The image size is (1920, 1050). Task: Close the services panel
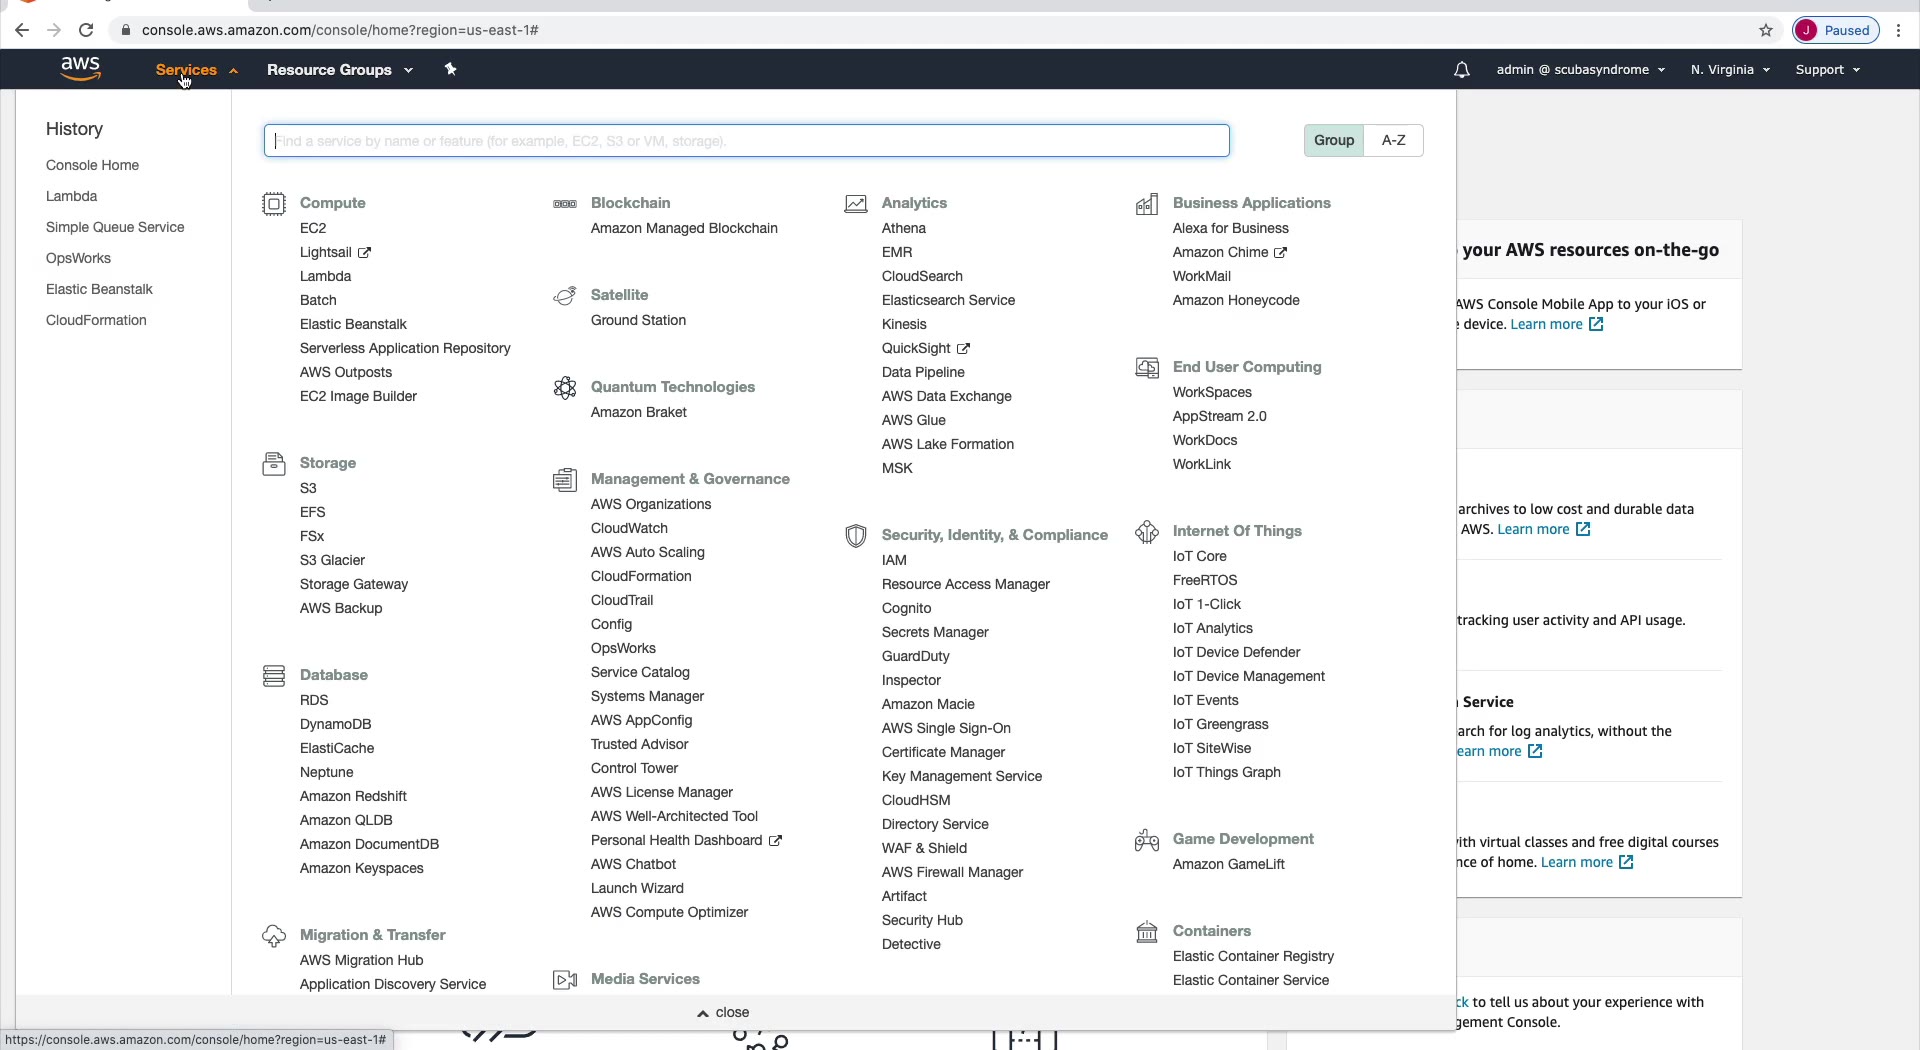pos(724,1012)
